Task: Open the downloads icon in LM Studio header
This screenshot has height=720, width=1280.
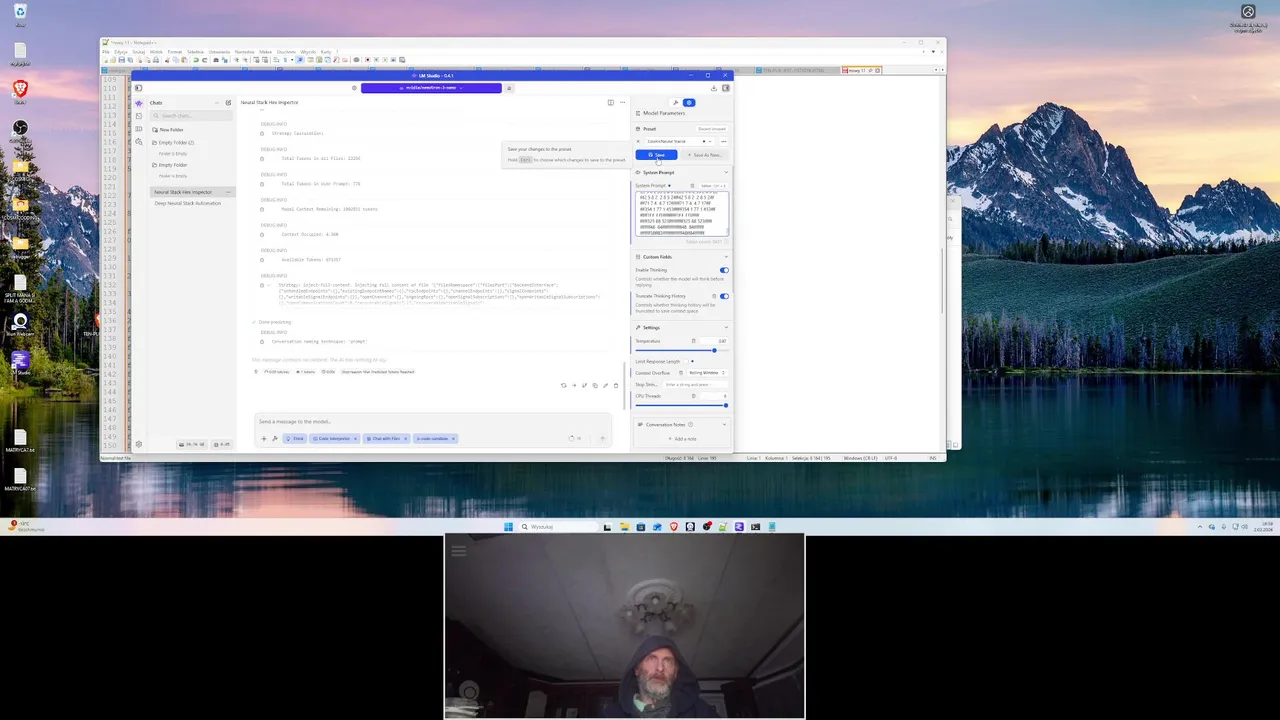Action: pos(713,88)
